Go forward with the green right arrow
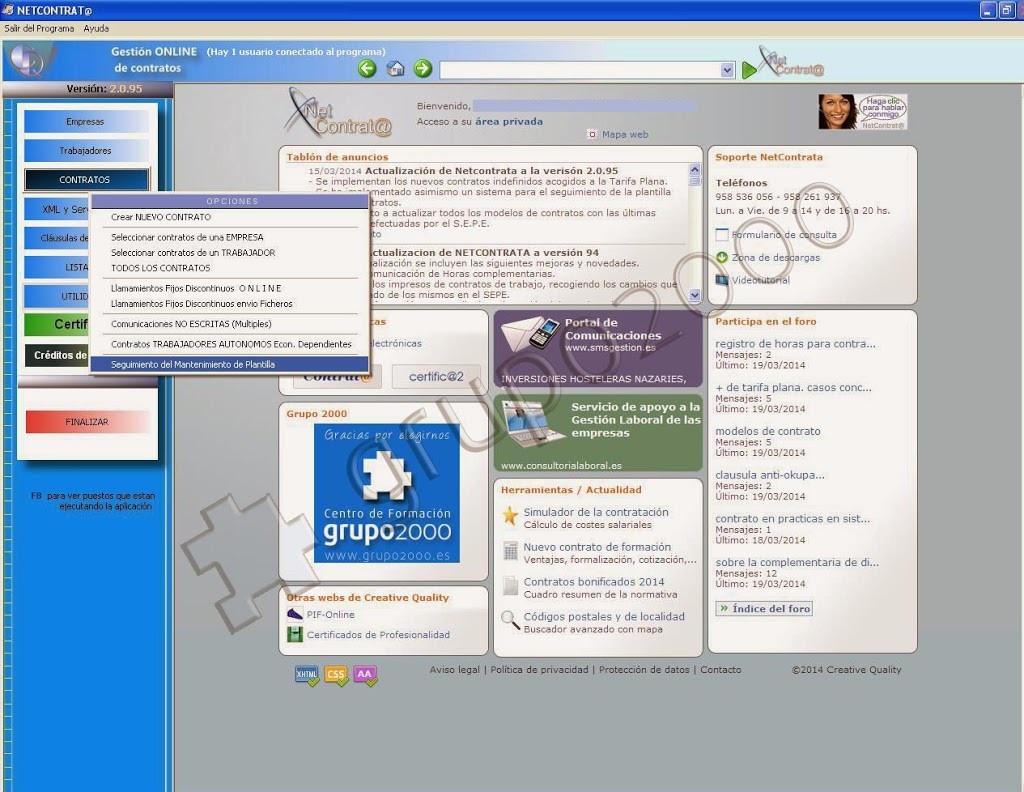 pos(423,69)
